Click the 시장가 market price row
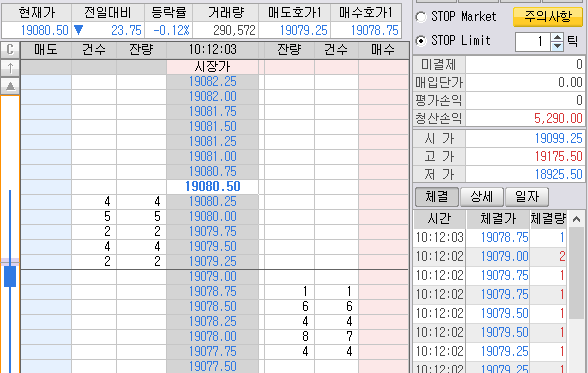The height and width of the screenshot is (373, 588). pos(213,67)
